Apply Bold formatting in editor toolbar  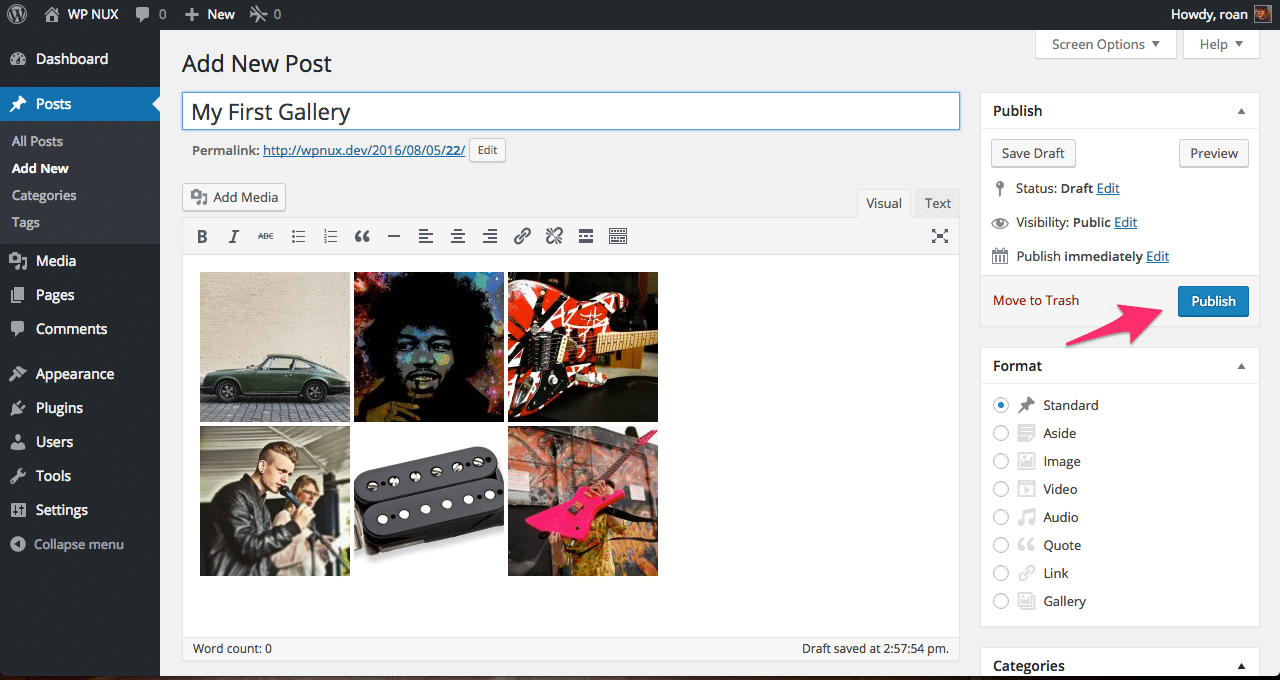[x=202, y=236]
